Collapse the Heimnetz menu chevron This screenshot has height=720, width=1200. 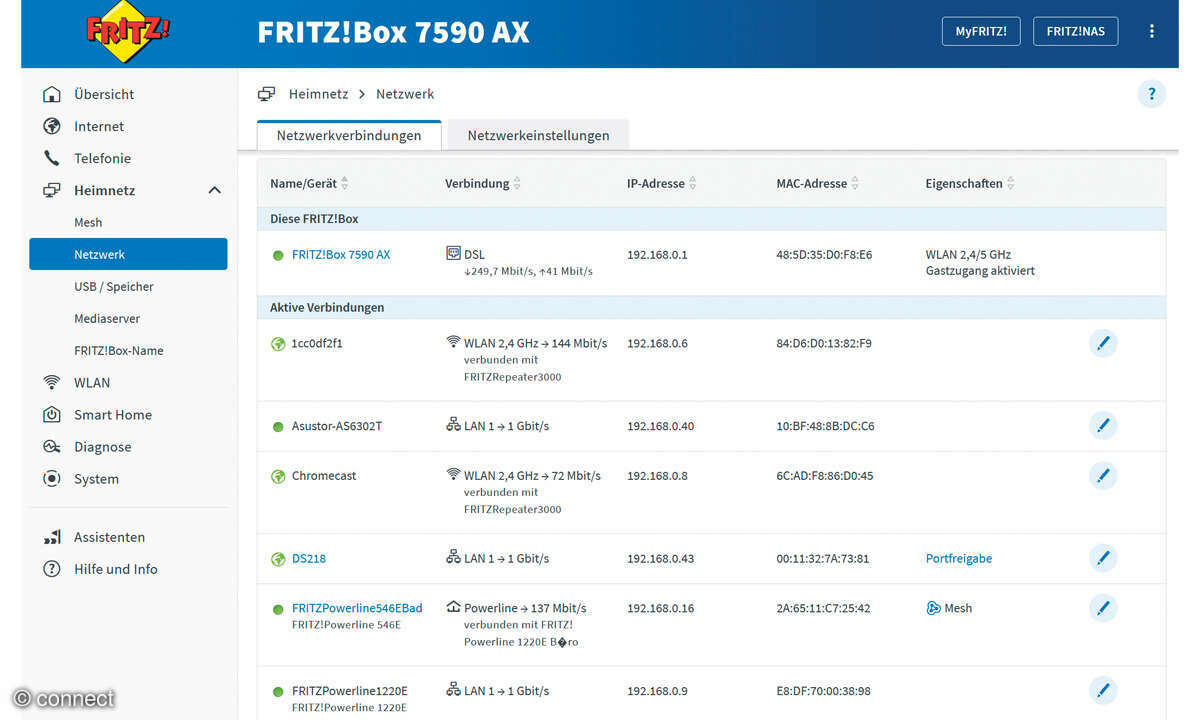(214, 190)
